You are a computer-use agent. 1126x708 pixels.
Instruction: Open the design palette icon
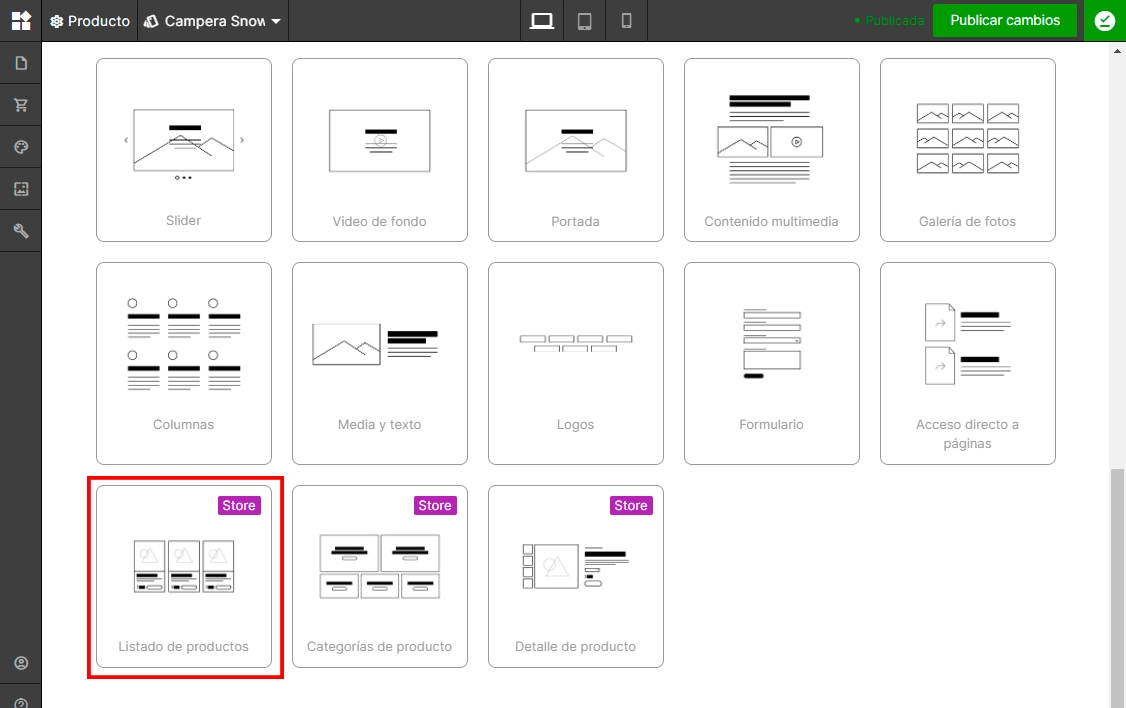pyautogui.click(x=21, y=147)
